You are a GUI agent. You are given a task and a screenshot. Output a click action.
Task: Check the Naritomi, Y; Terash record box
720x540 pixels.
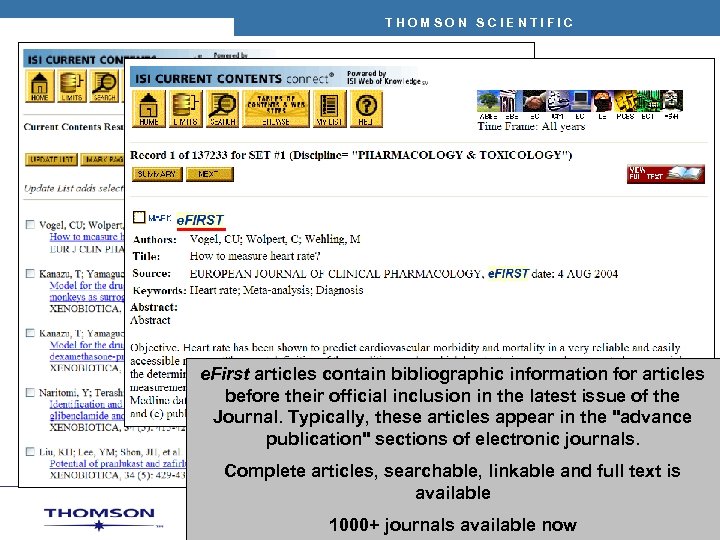(x=30, y=393)
